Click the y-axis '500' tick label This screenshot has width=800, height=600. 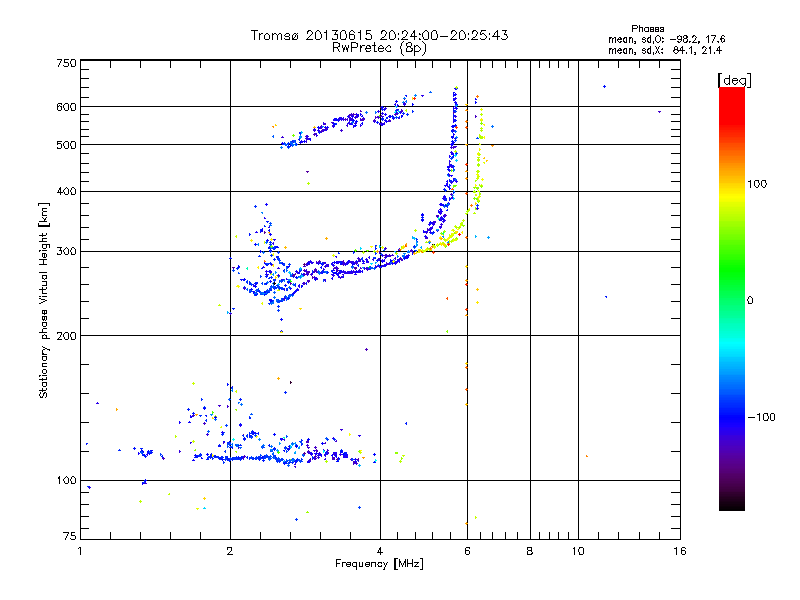[x=66, y=145]
